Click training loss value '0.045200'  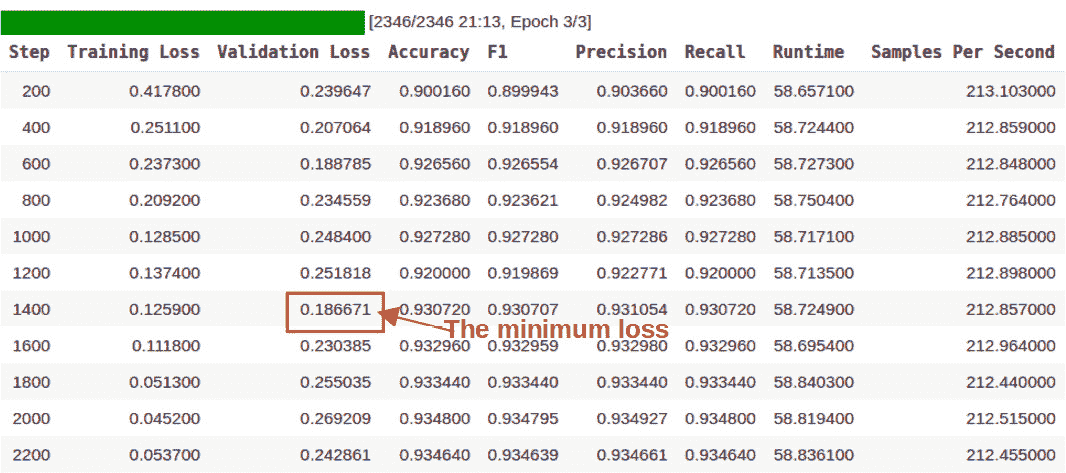tap(165, 419)
